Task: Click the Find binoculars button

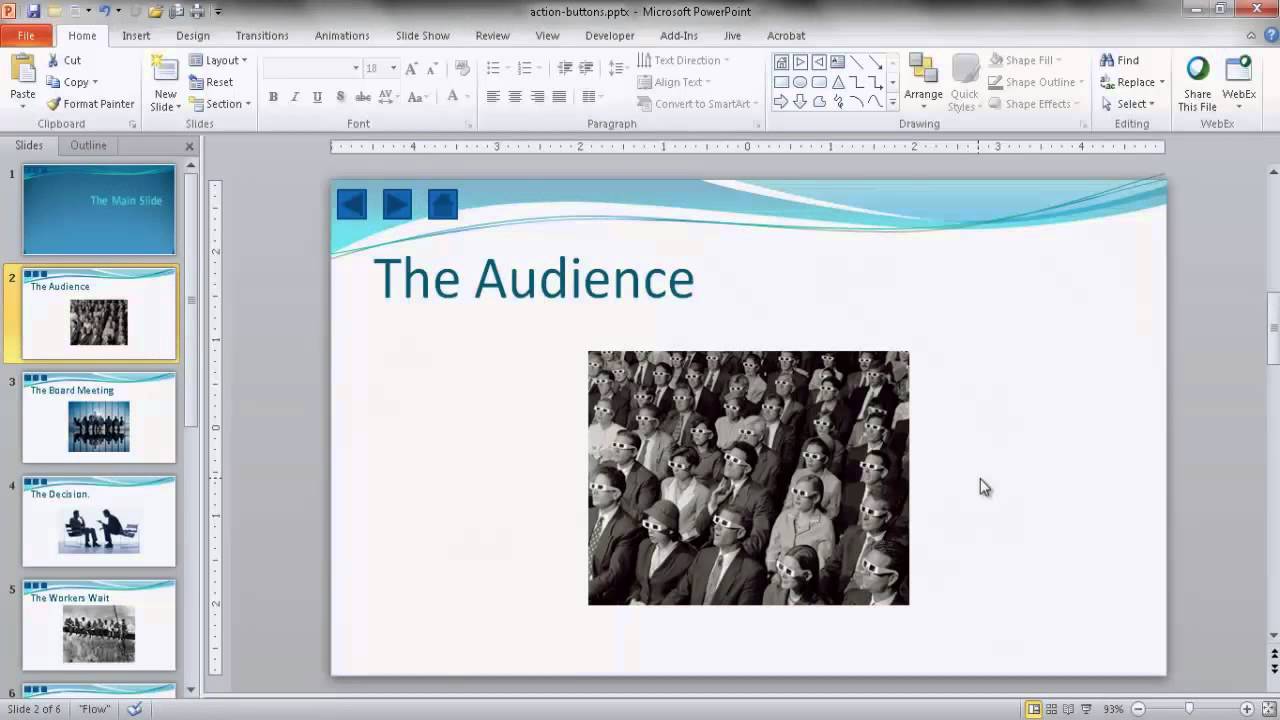Action: (x=1120, y=60)
